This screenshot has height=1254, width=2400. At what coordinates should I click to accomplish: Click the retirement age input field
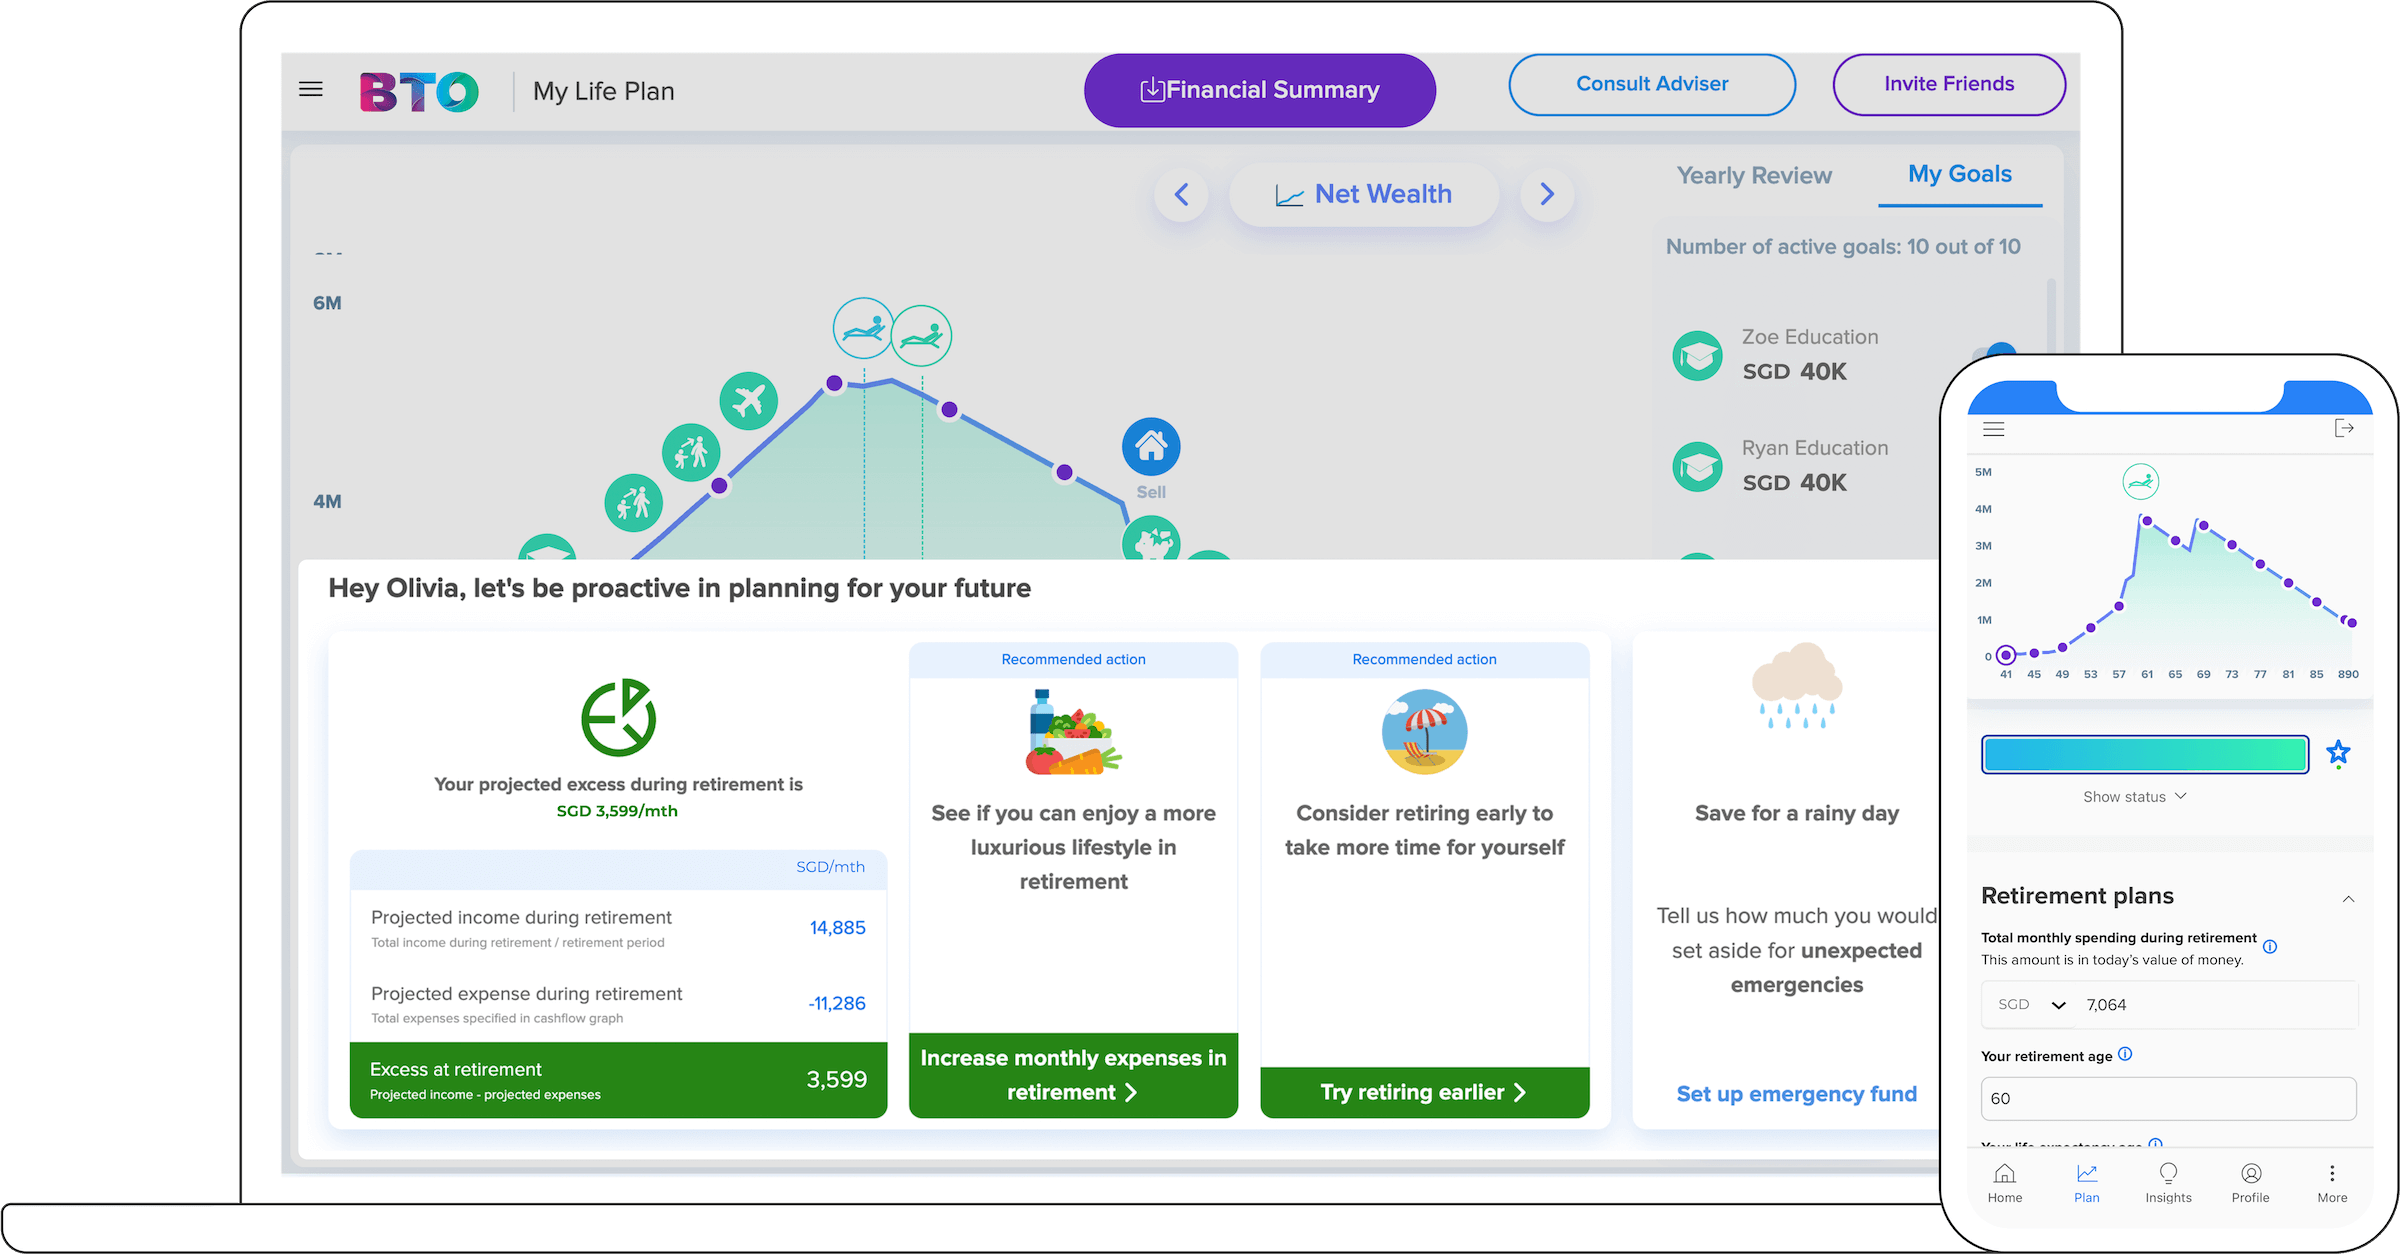pyautogui.click(x=2167, y=1098)
